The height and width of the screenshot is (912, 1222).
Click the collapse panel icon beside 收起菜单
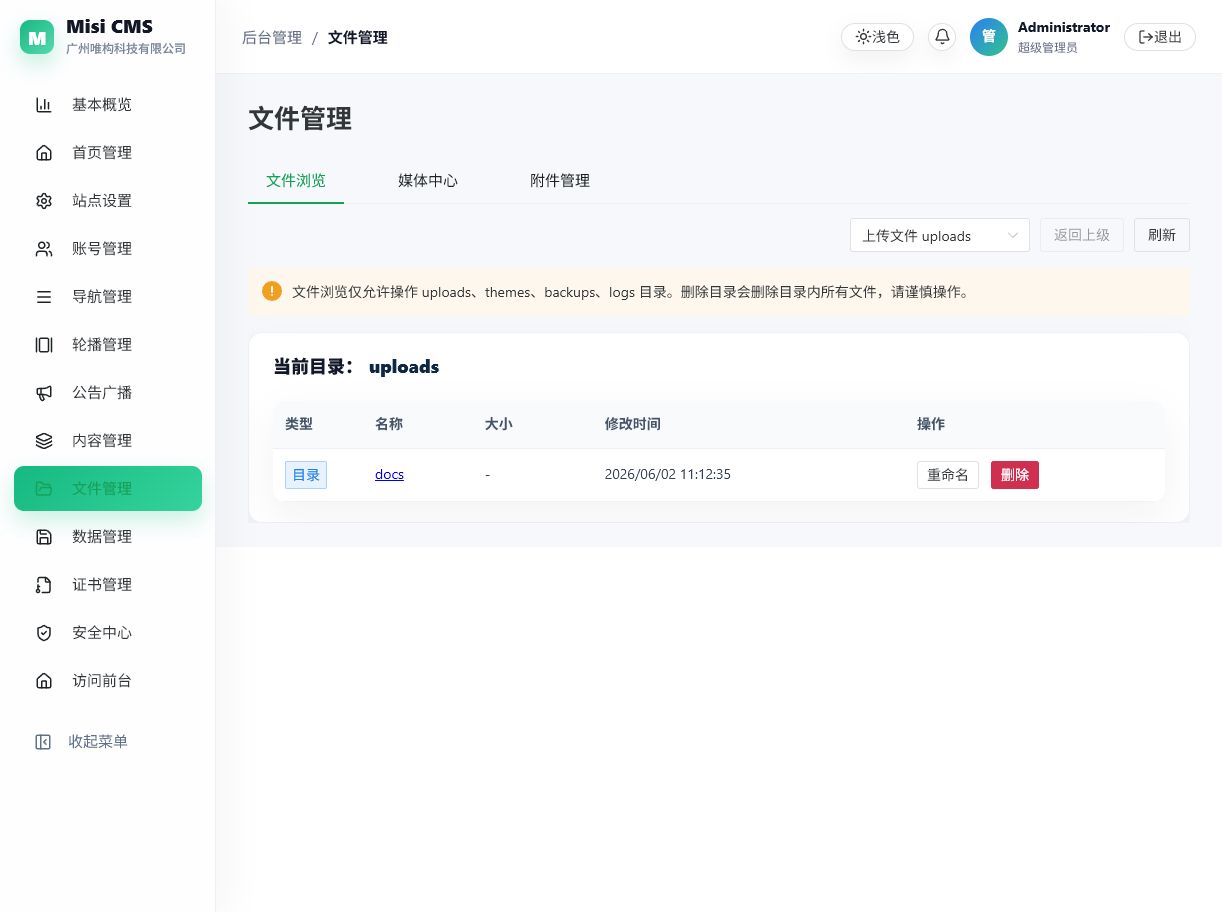43,742
